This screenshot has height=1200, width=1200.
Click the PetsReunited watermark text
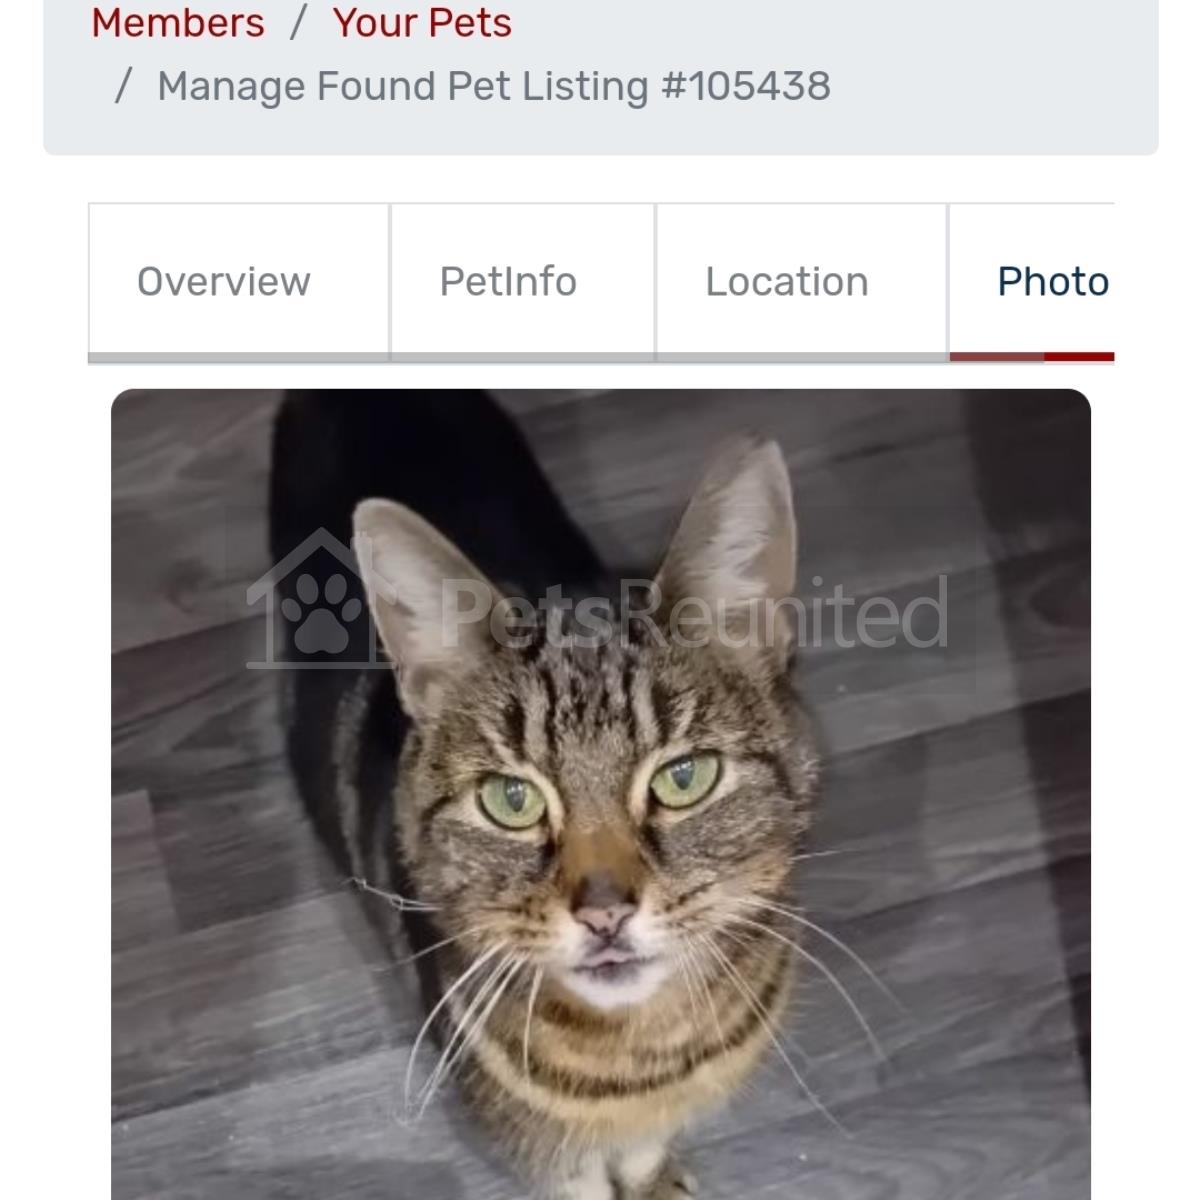click(x=693, y=613)
